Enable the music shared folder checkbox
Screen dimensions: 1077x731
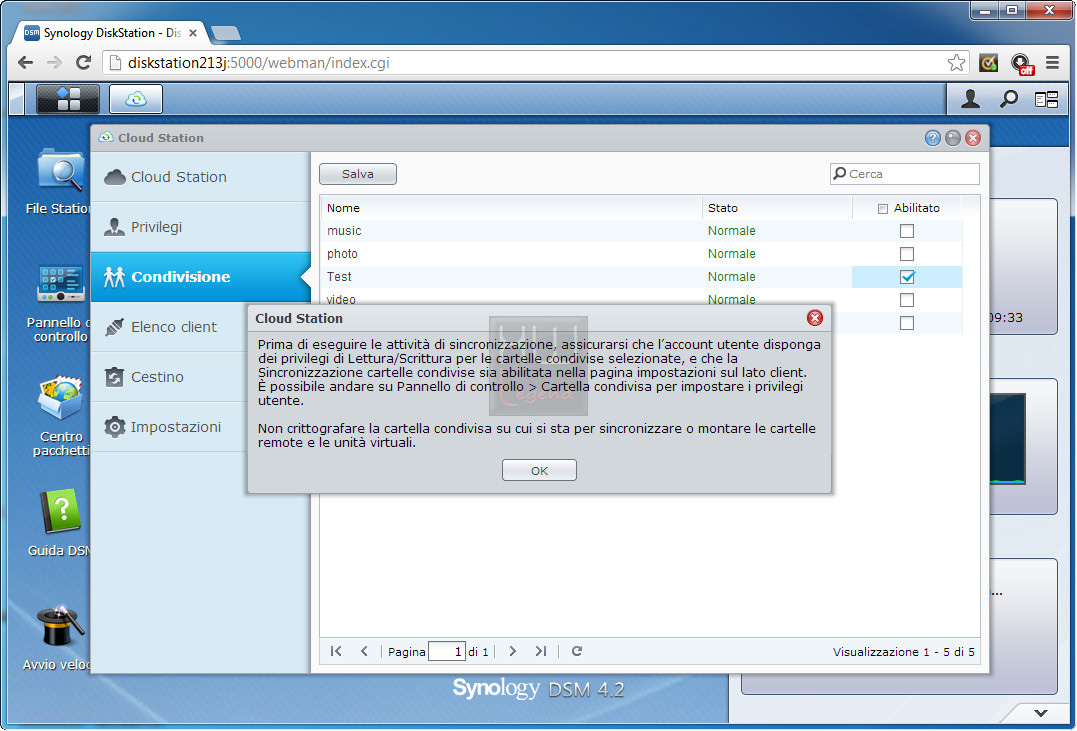tap(907, 231)
